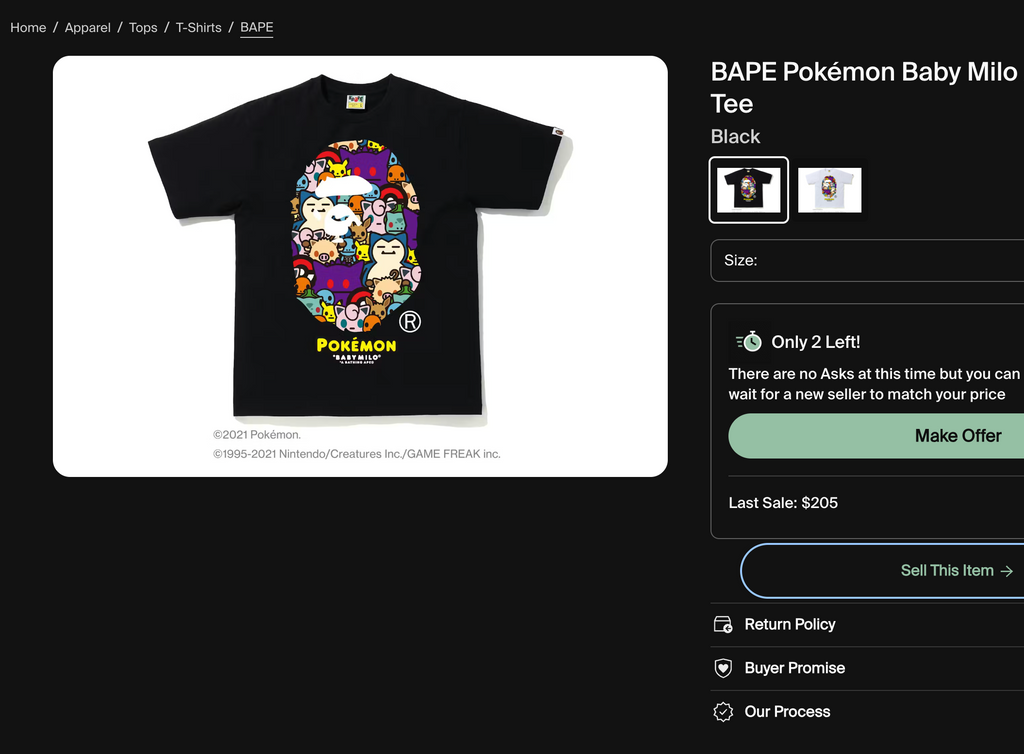Click the Sell This Item button
This screenshot has width=1024, height=754.
coord(946,571)
